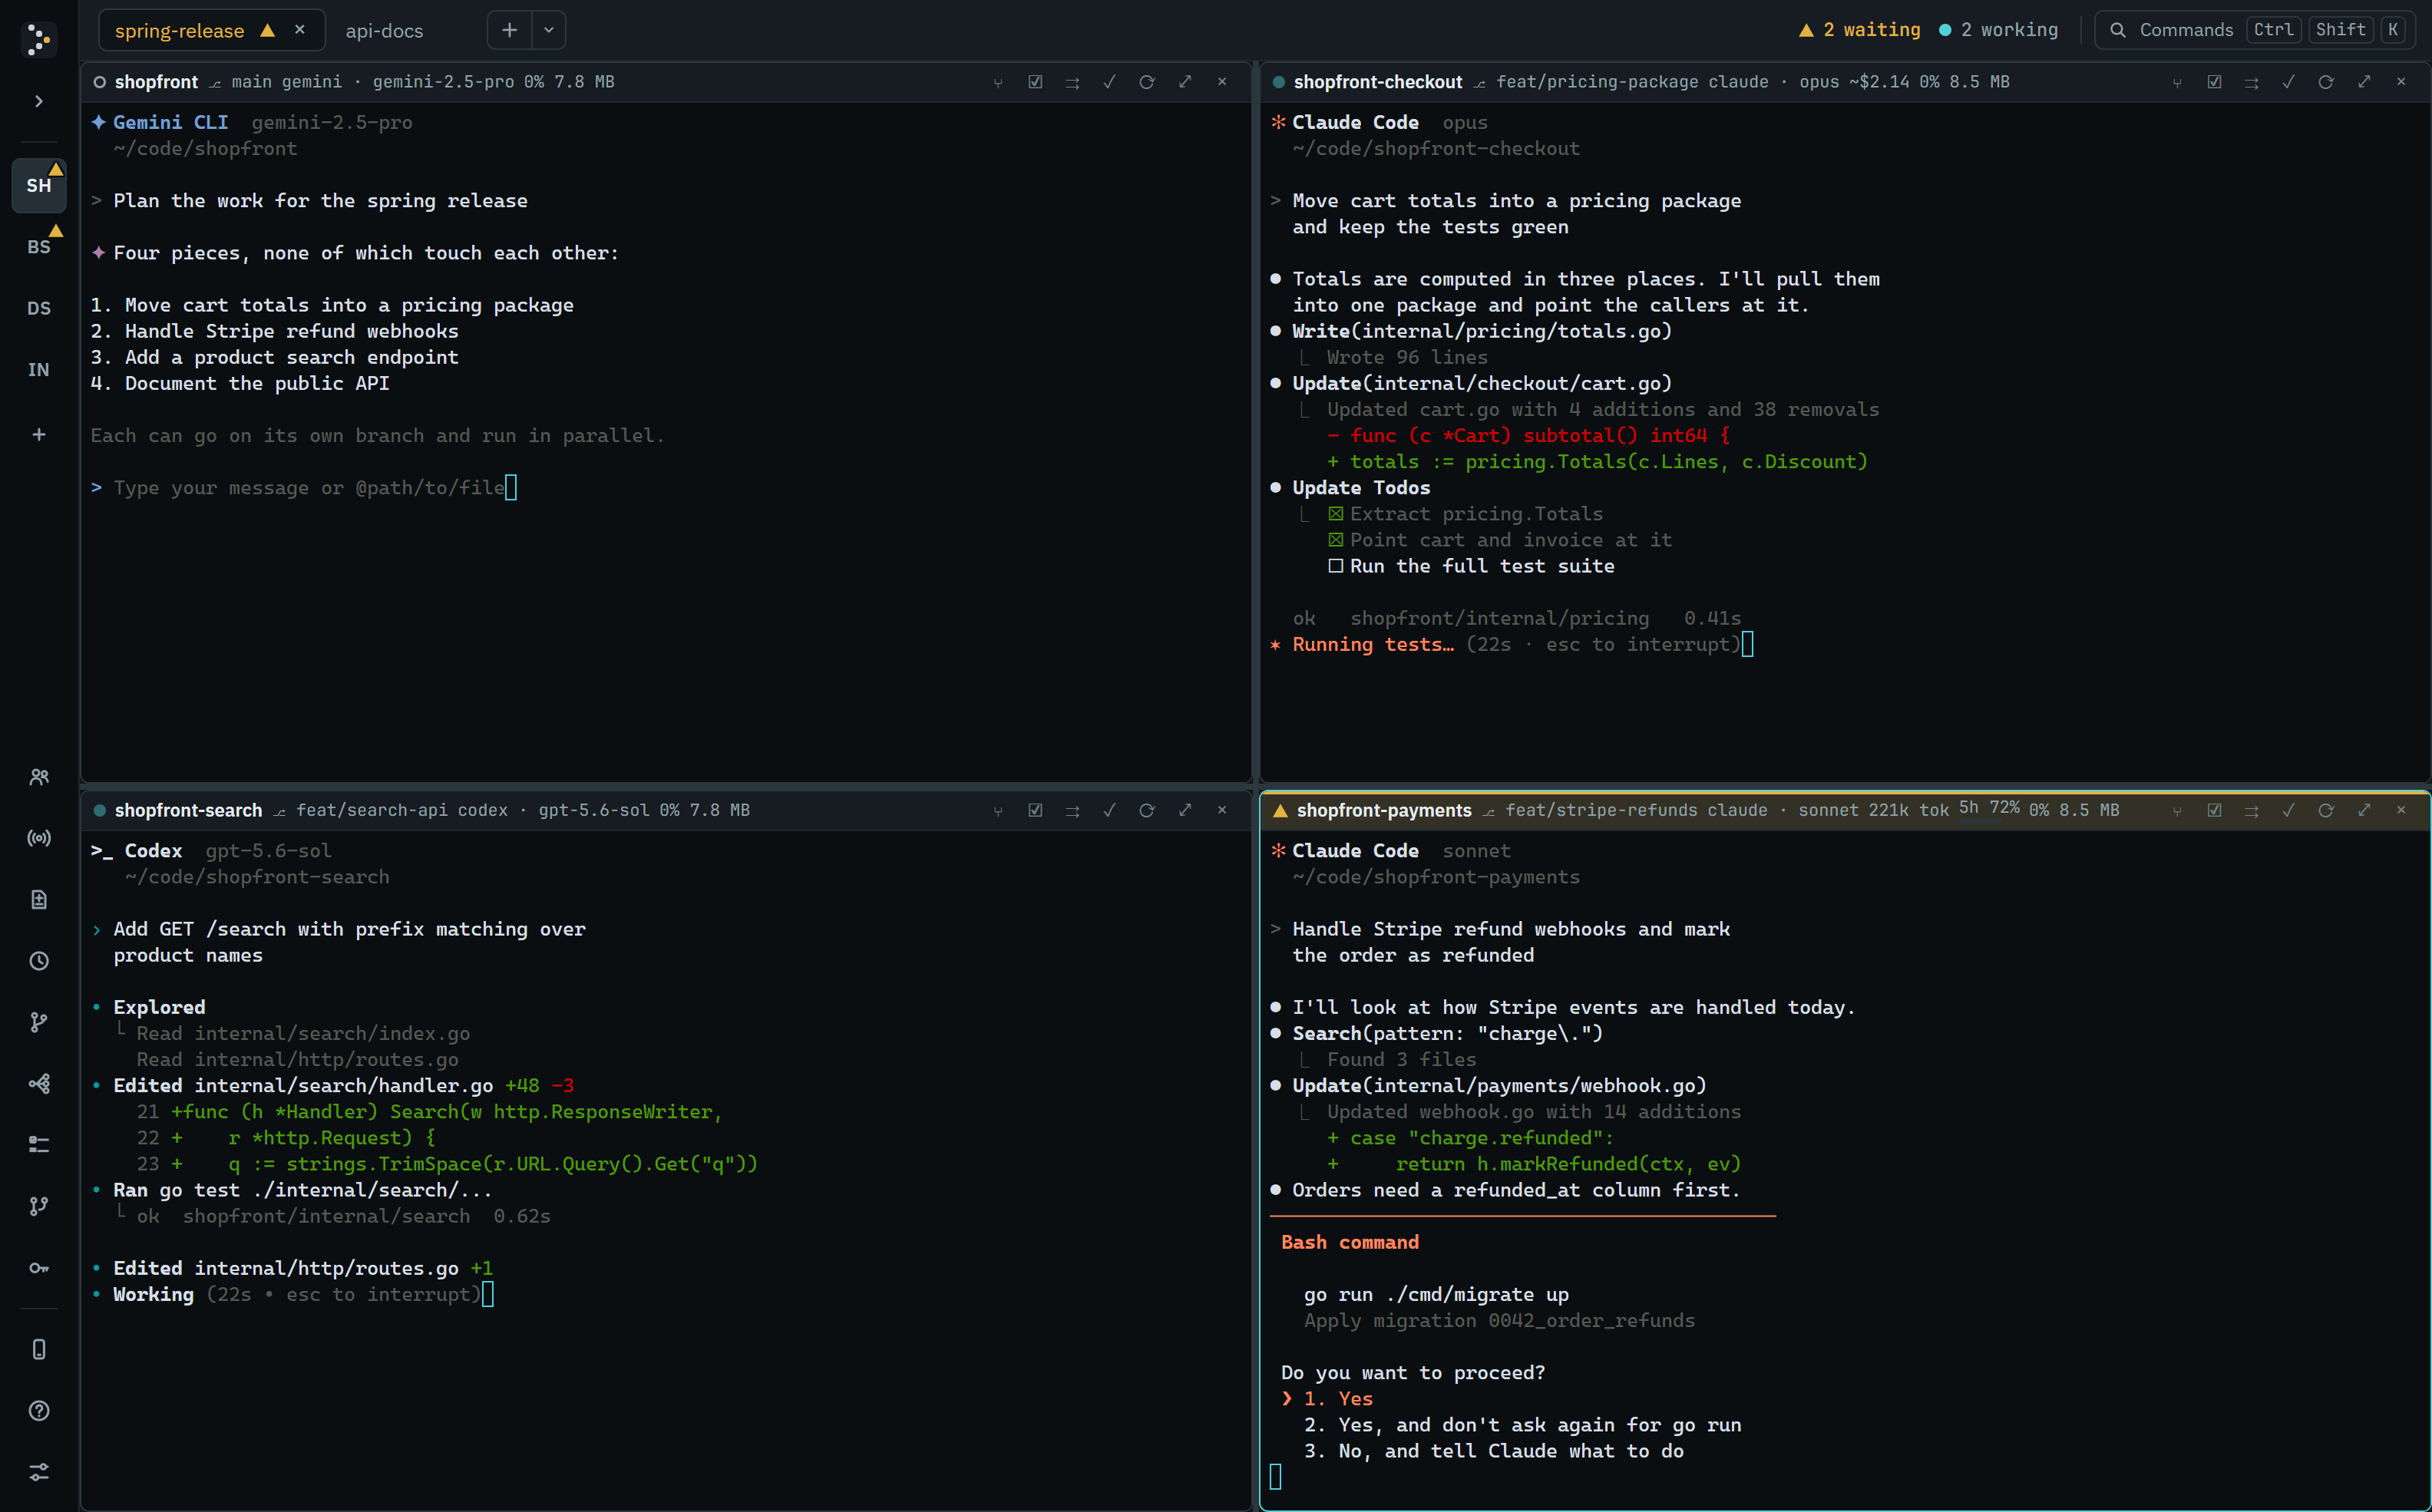Screen dimensions: 2432x1512
Task: Click the app logo at top-left
Action: coord(39,40)
